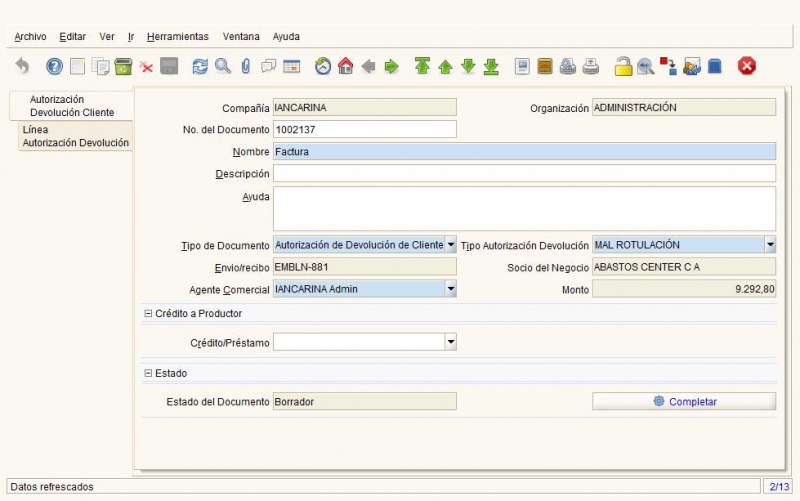Click the undo changes arrow icon
800x501 pixels.
[22, 66]
